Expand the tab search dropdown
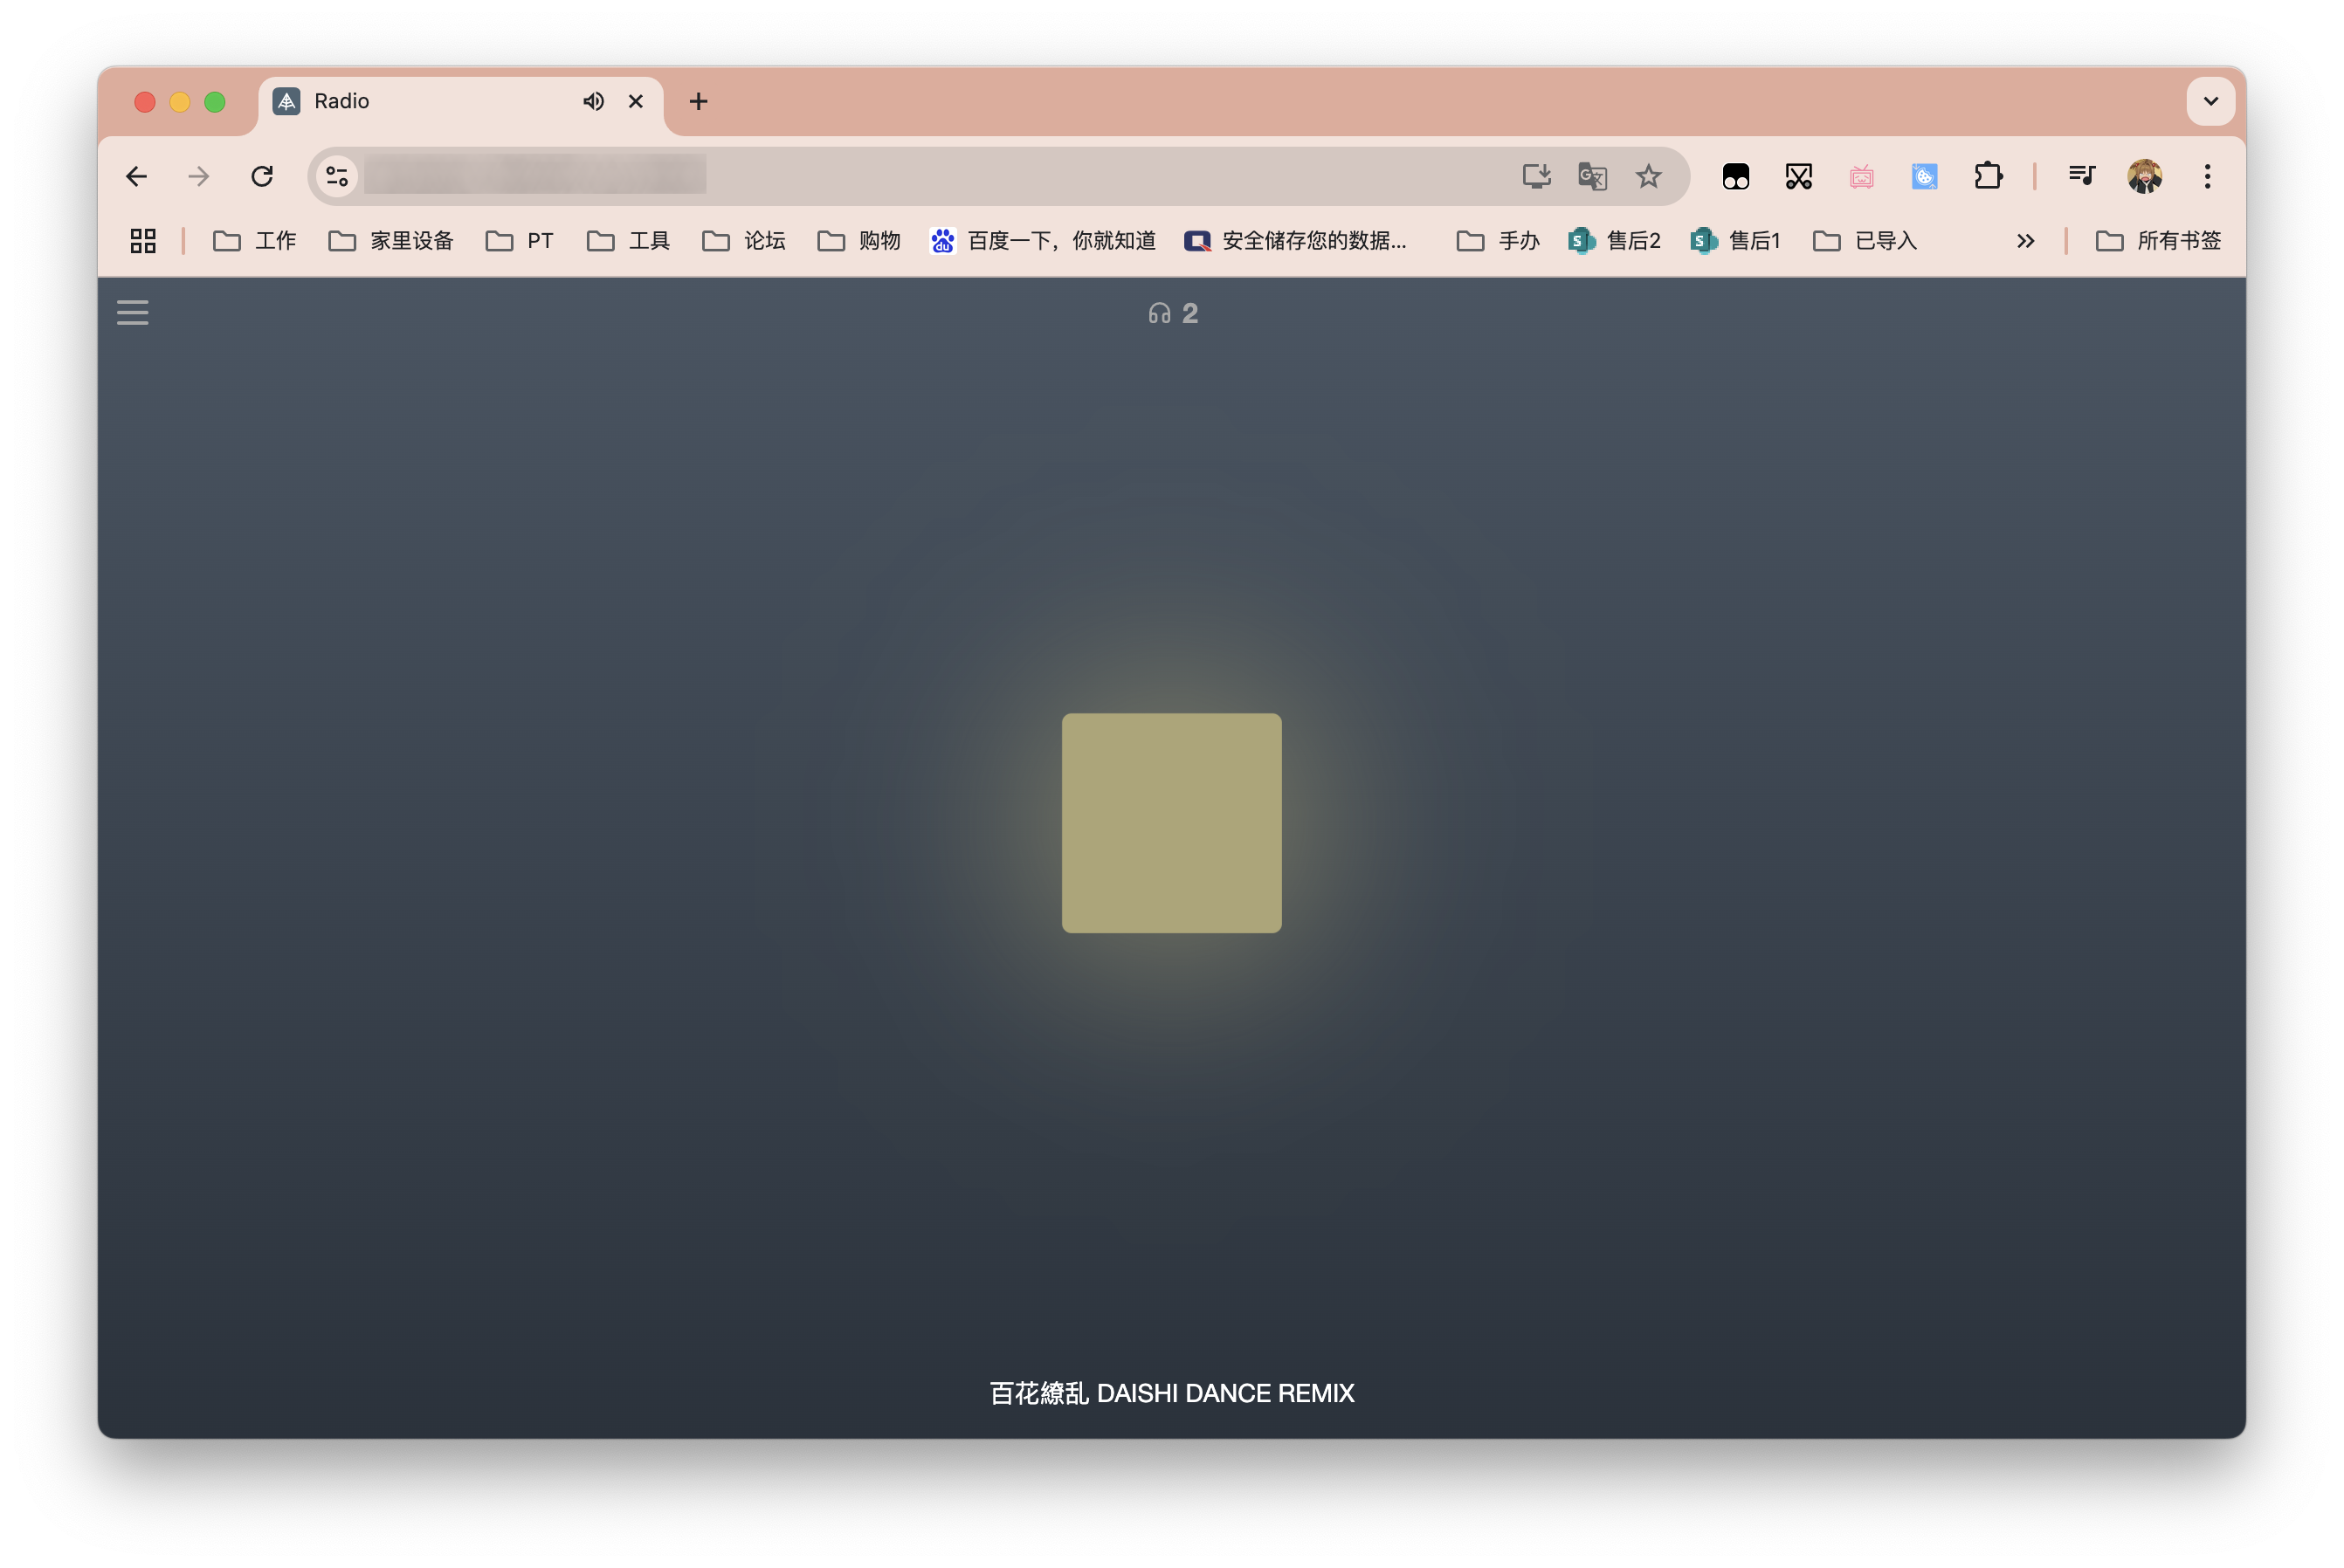The height and width of the screenshot is (1568, 2344). (2211, 101)
